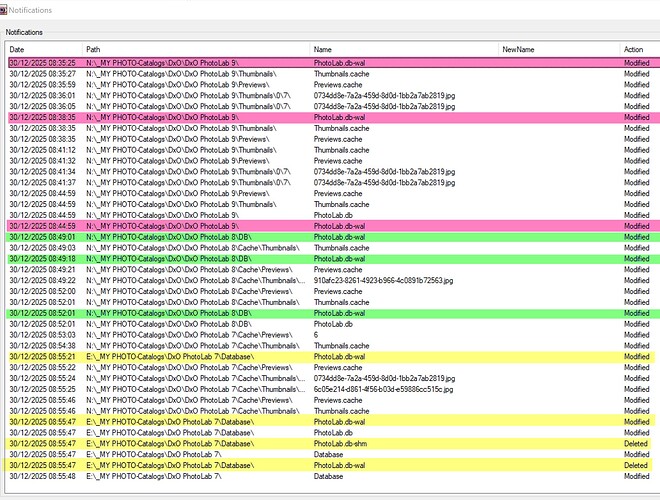Select the pink PhotoLab.db-wal row at 08:35:25

[x=330, y=63]
